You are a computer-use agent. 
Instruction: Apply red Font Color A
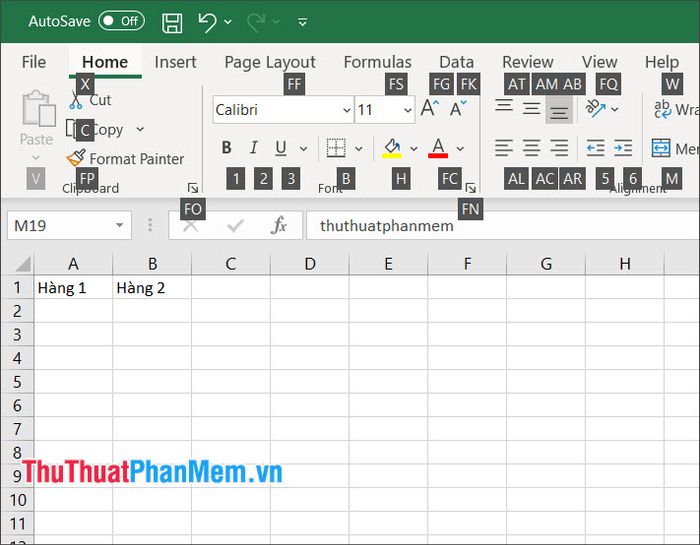pyautogui.click(x=438, y=148)
